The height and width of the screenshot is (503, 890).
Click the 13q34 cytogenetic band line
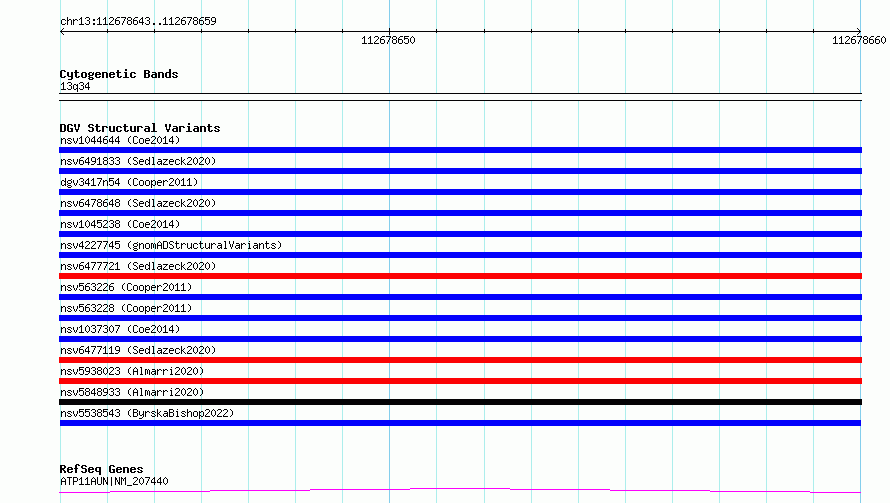(x=460, y=97)
